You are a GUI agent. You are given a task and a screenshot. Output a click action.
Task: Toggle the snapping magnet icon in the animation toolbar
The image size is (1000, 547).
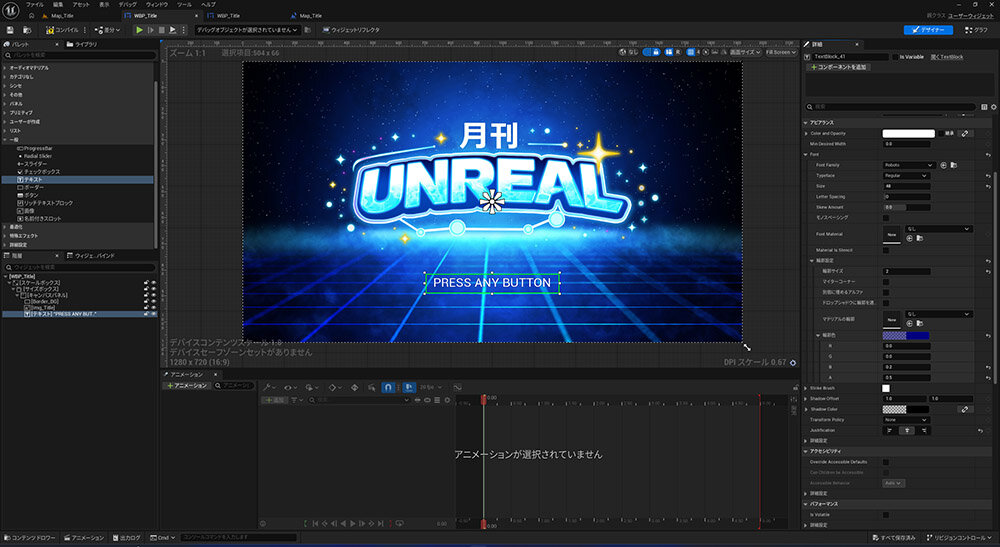click(x=387, y=386)
